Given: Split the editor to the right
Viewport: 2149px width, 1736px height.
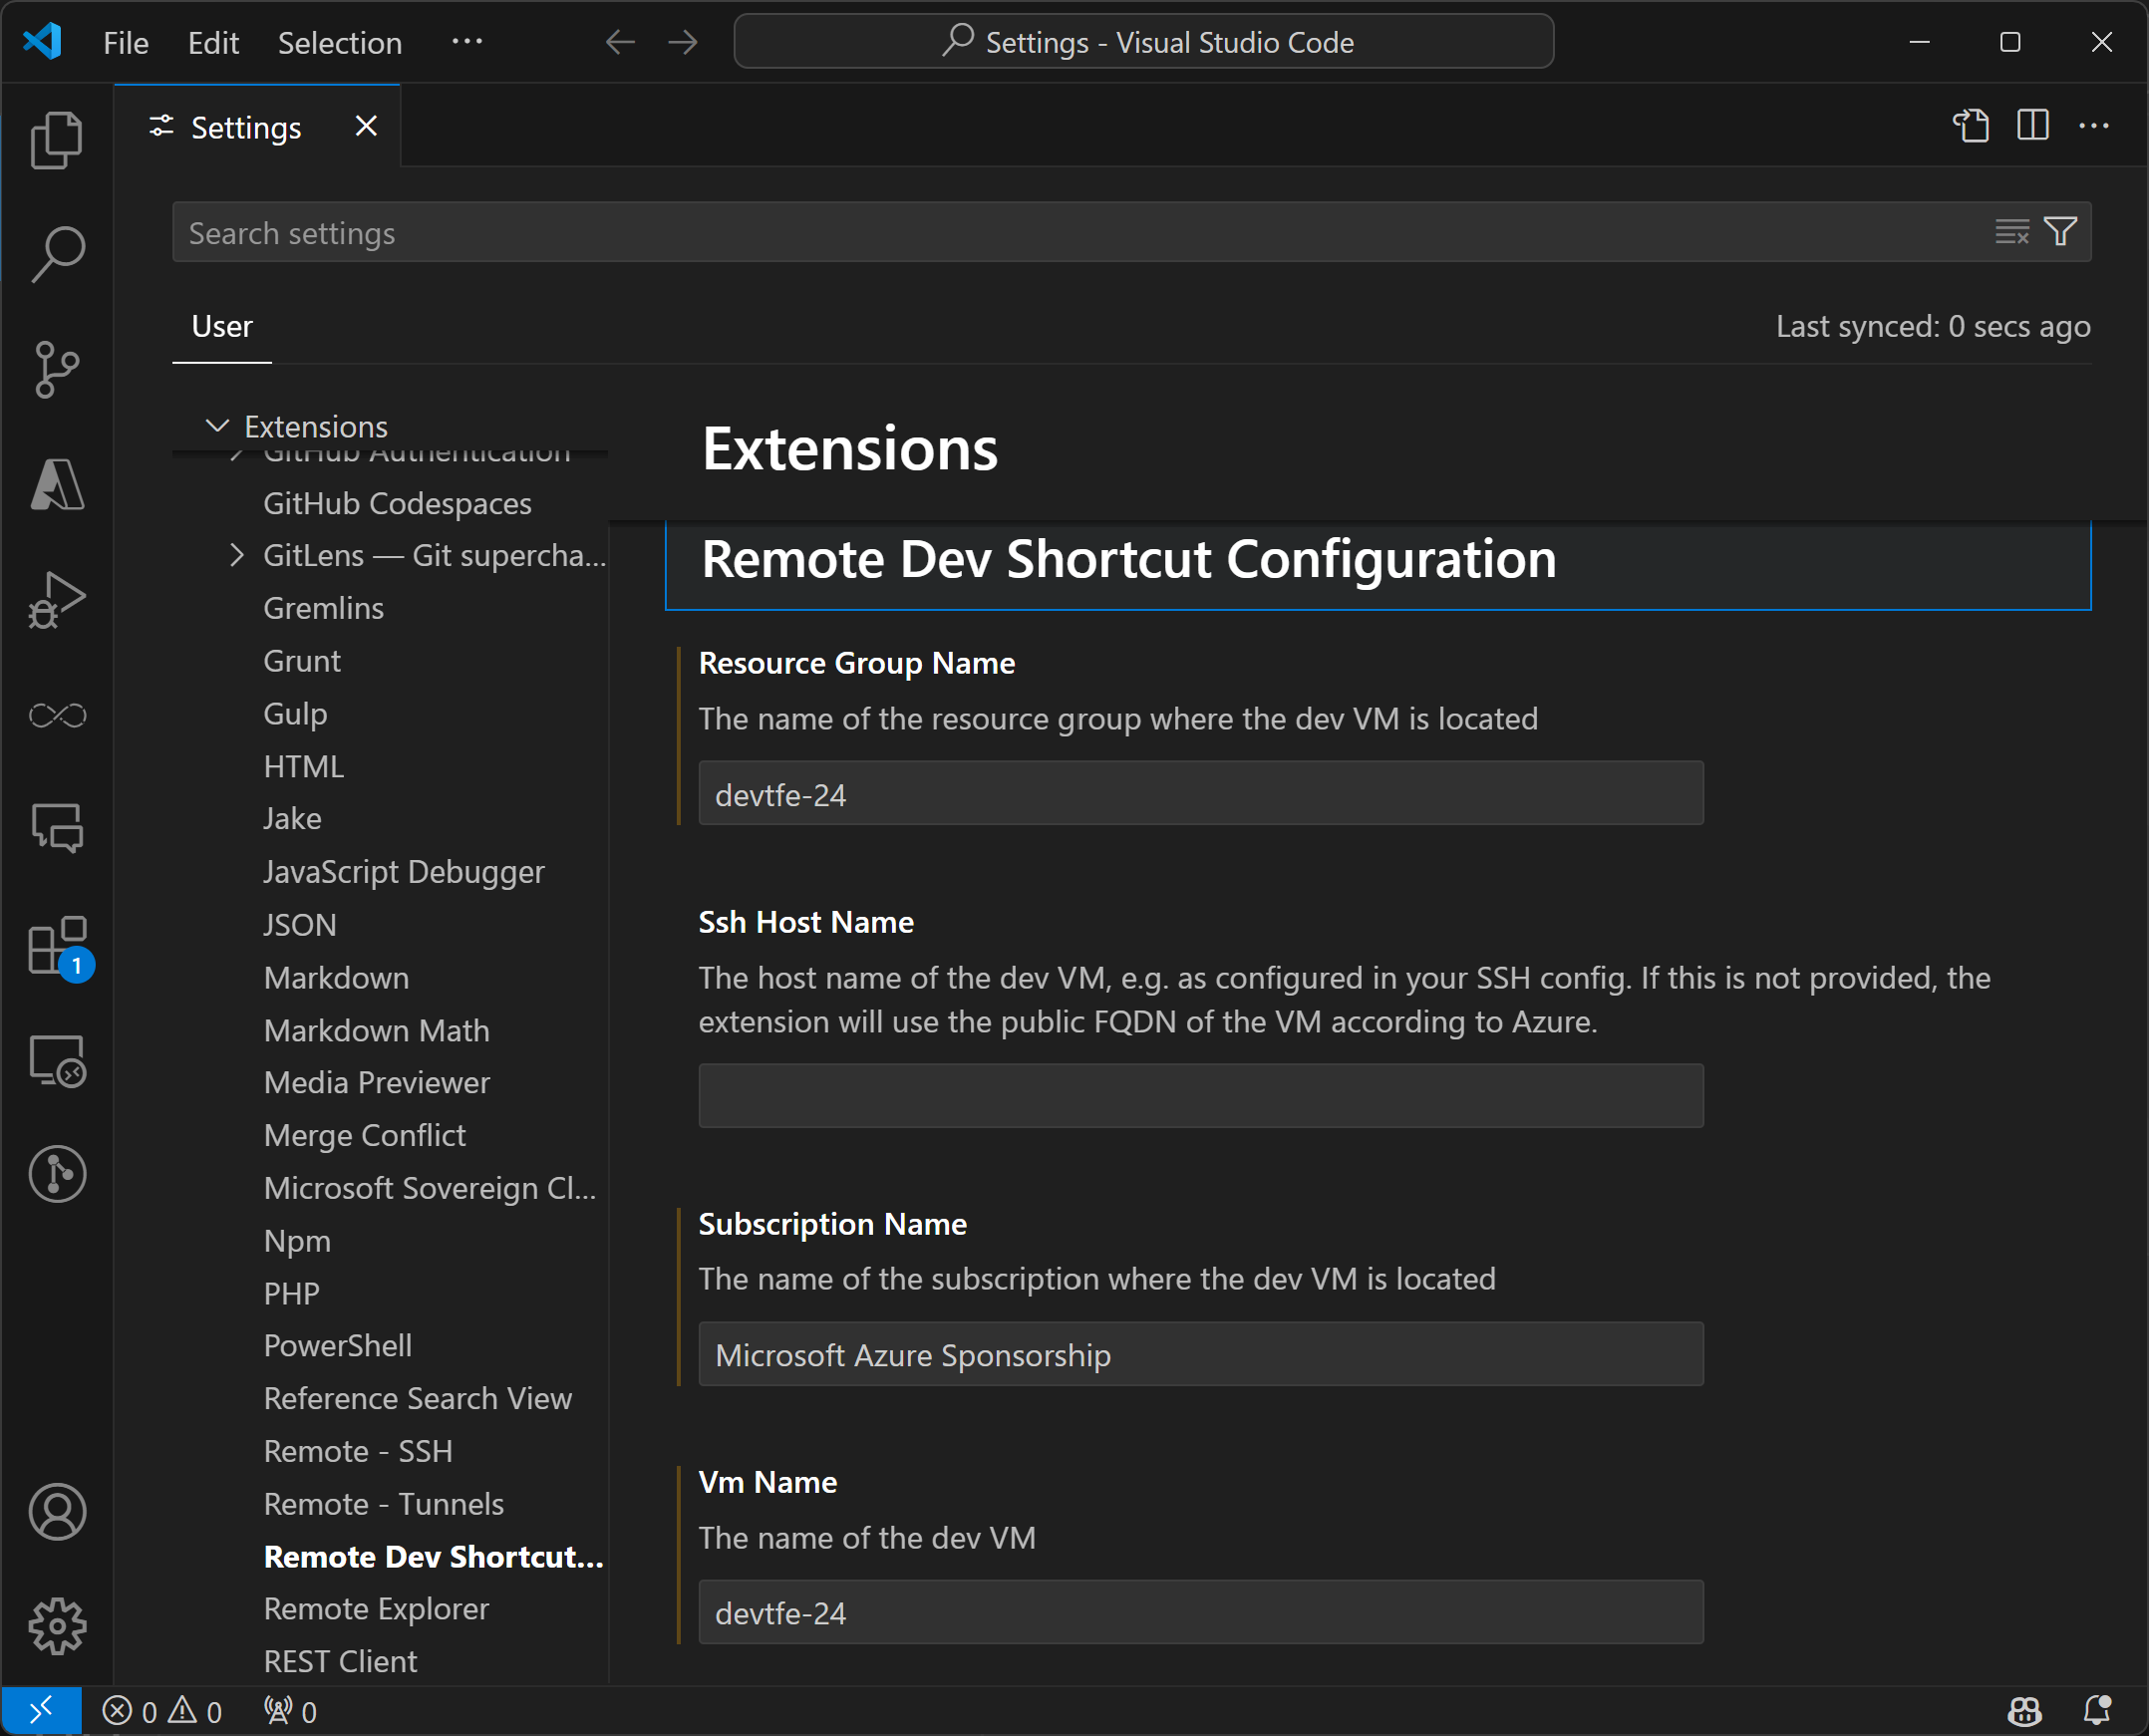Looking at the screenshot, I should pyautogui.click(x=2033, y=126).
